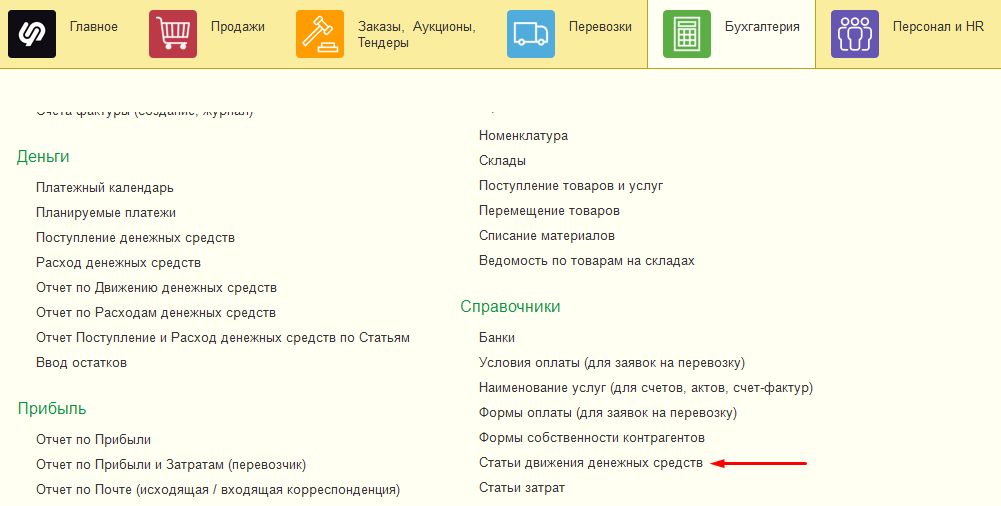Click the Прибыль group heading
Screen dimensions: 1001x506
click(x=52, y=408)
